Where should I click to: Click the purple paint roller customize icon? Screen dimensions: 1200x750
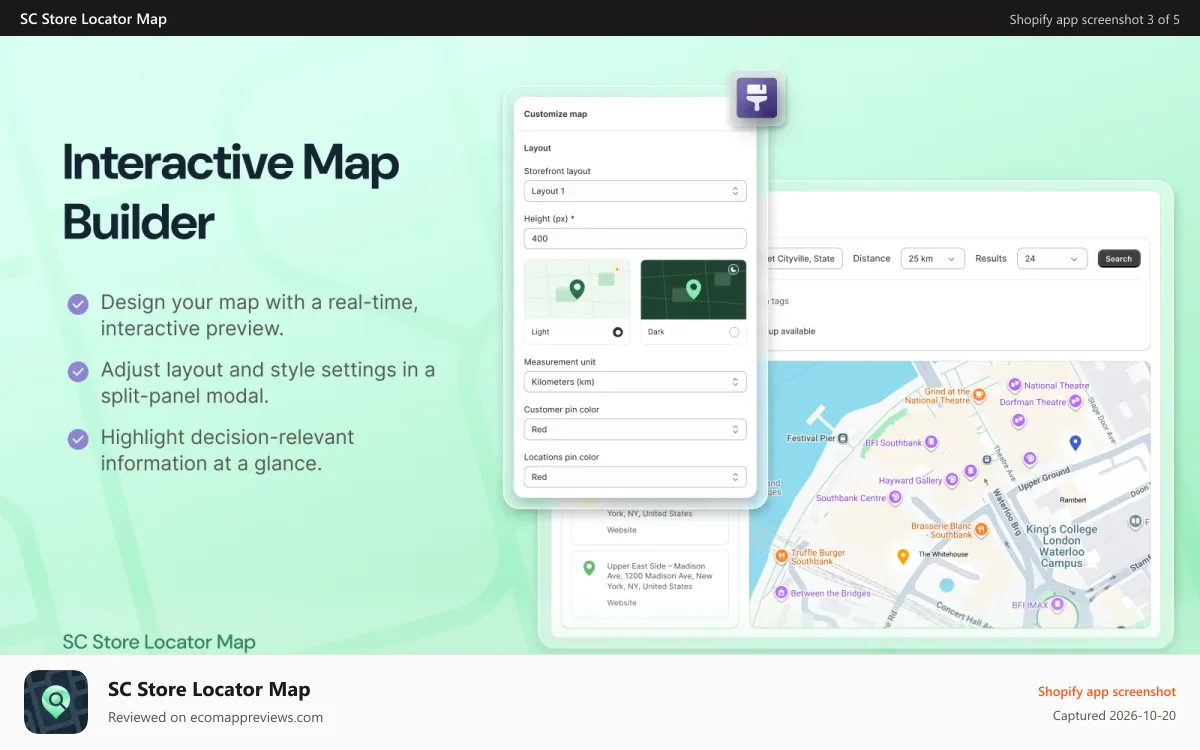point(757,98)
